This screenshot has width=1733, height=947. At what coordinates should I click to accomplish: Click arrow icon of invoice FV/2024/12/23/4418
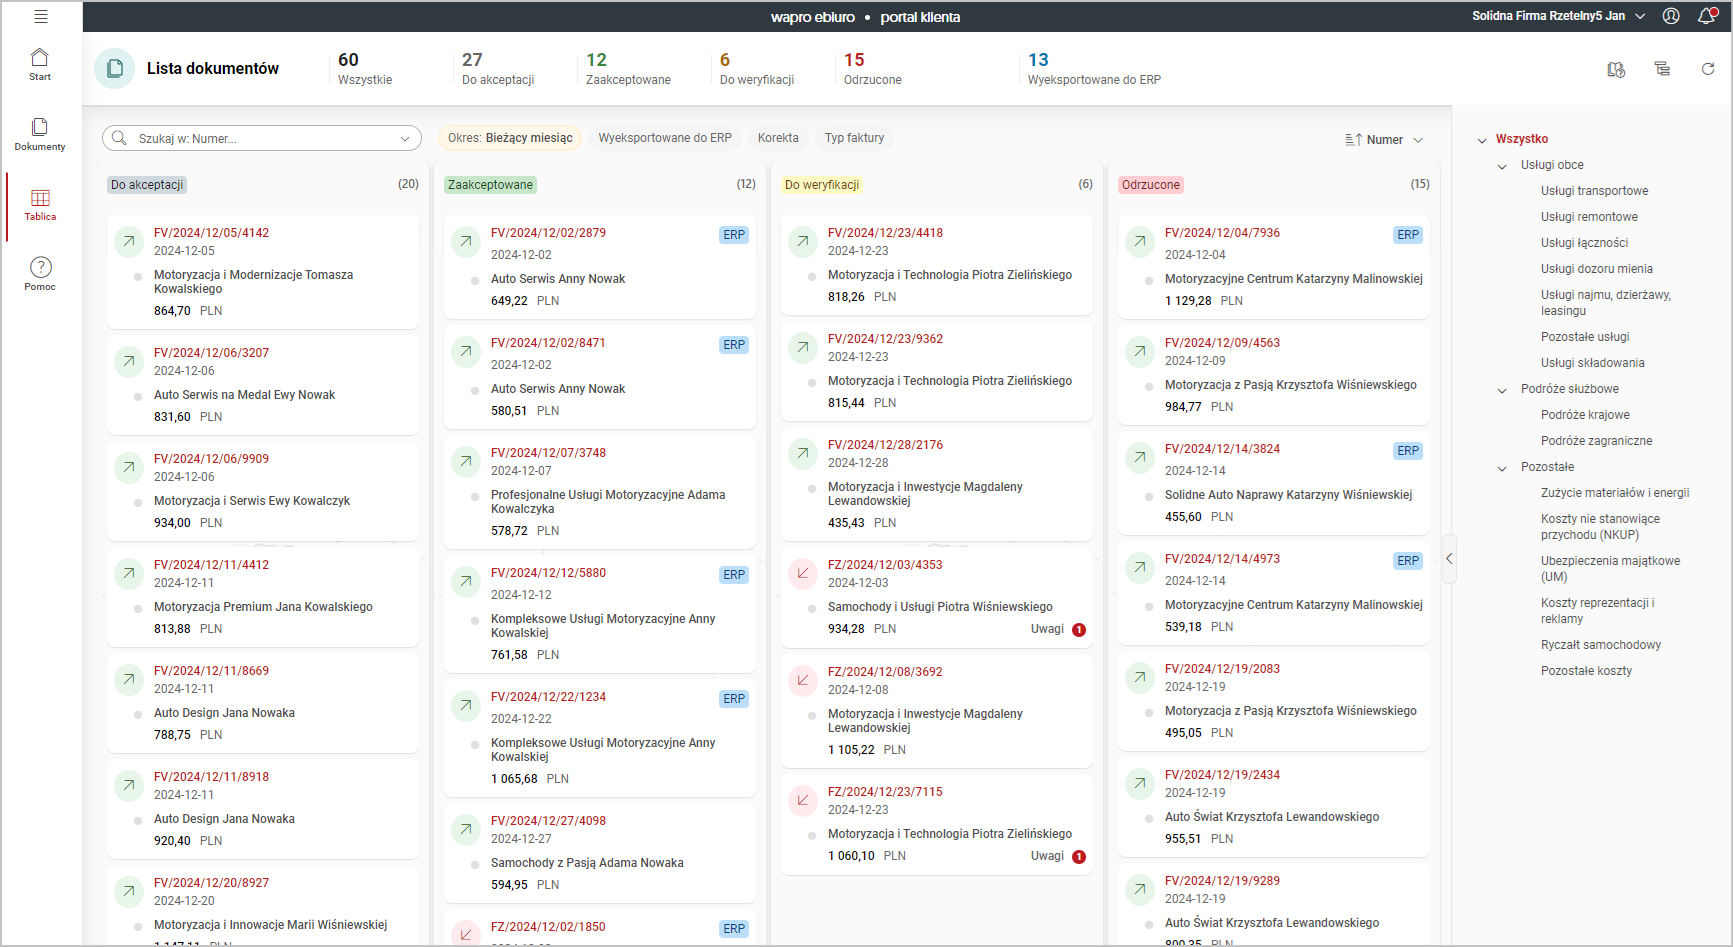click(803, 241)
